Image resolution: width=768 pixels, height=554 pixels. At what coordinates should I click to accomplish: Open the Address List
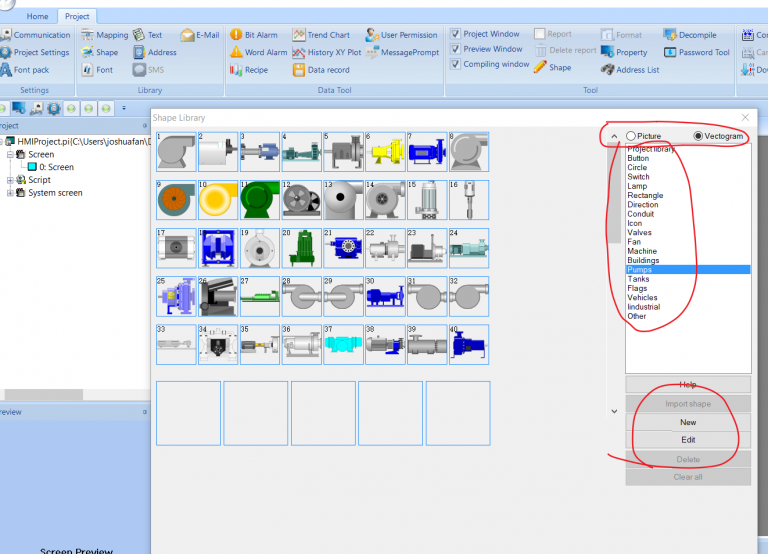coord(629,70)
